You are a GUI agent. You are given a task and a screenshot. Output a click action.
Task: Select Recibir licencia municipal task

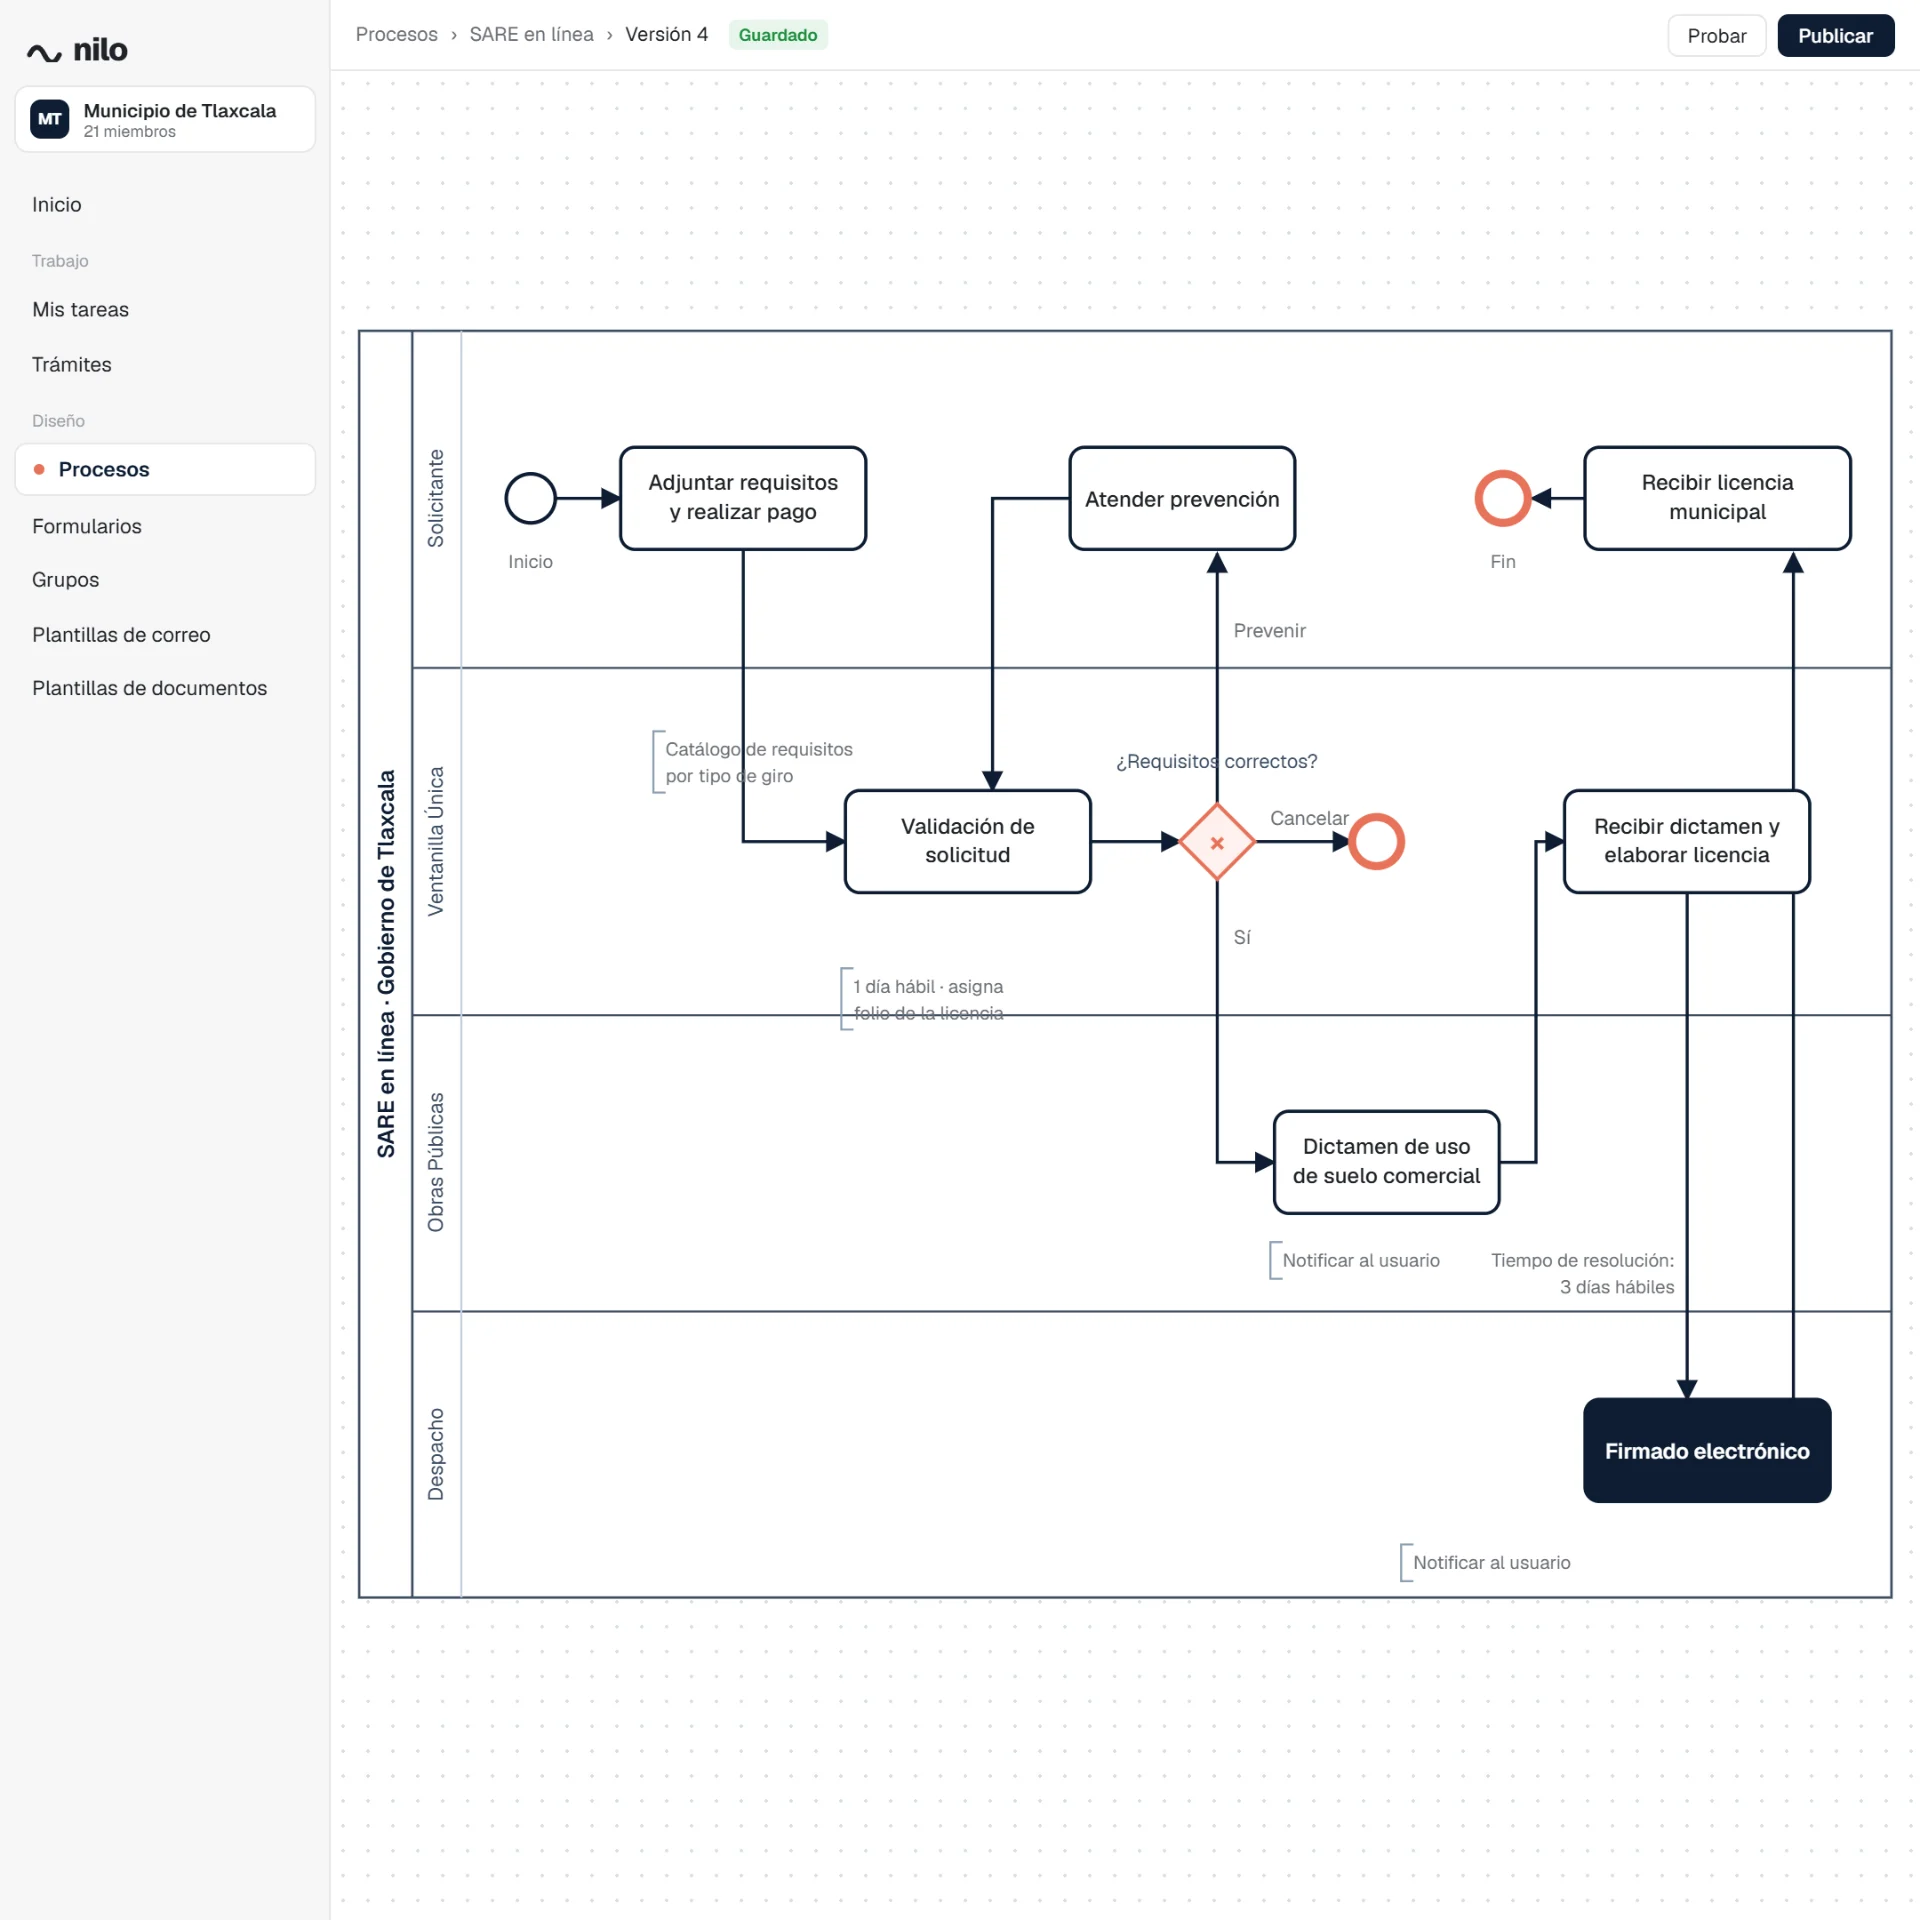coord(1717,498)
